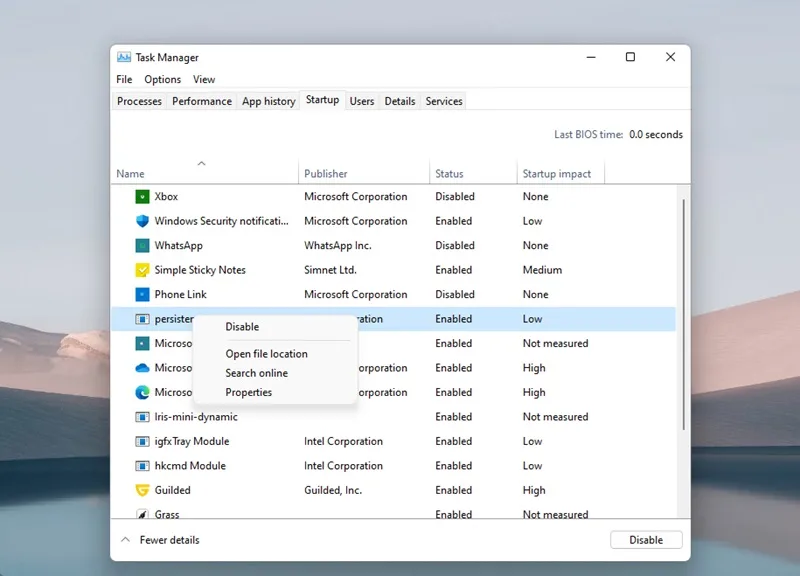The width and height of the screenshot is (800, 576).
Task: Select the hkcmd Module row
Action: 393,466
